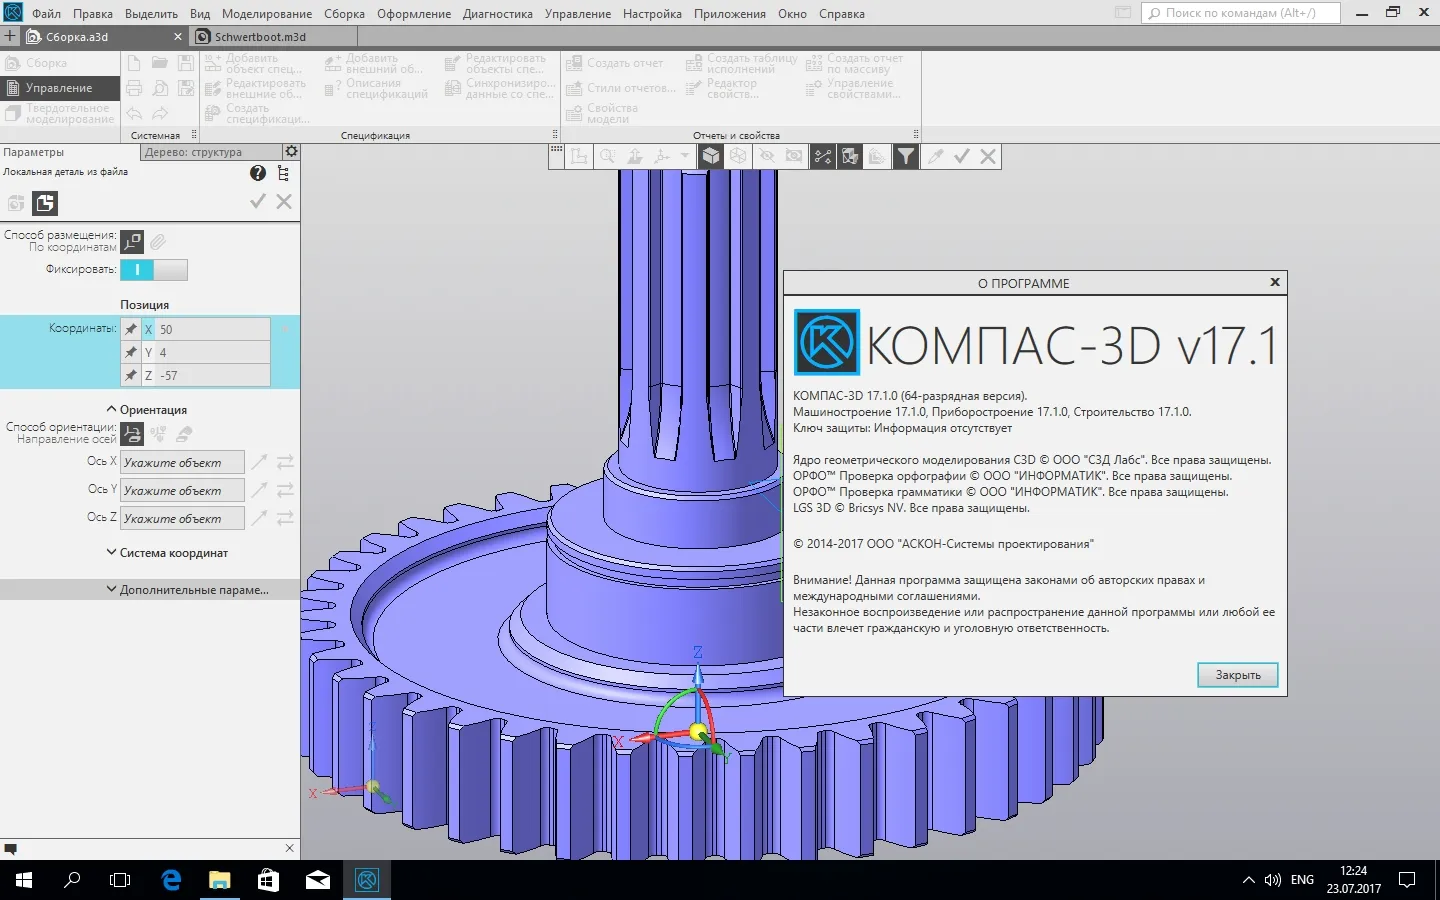Expand the Дополнительные параметры section
Image resolution: width=1440 pixels, height=900 pixels.
coord(187,590)
